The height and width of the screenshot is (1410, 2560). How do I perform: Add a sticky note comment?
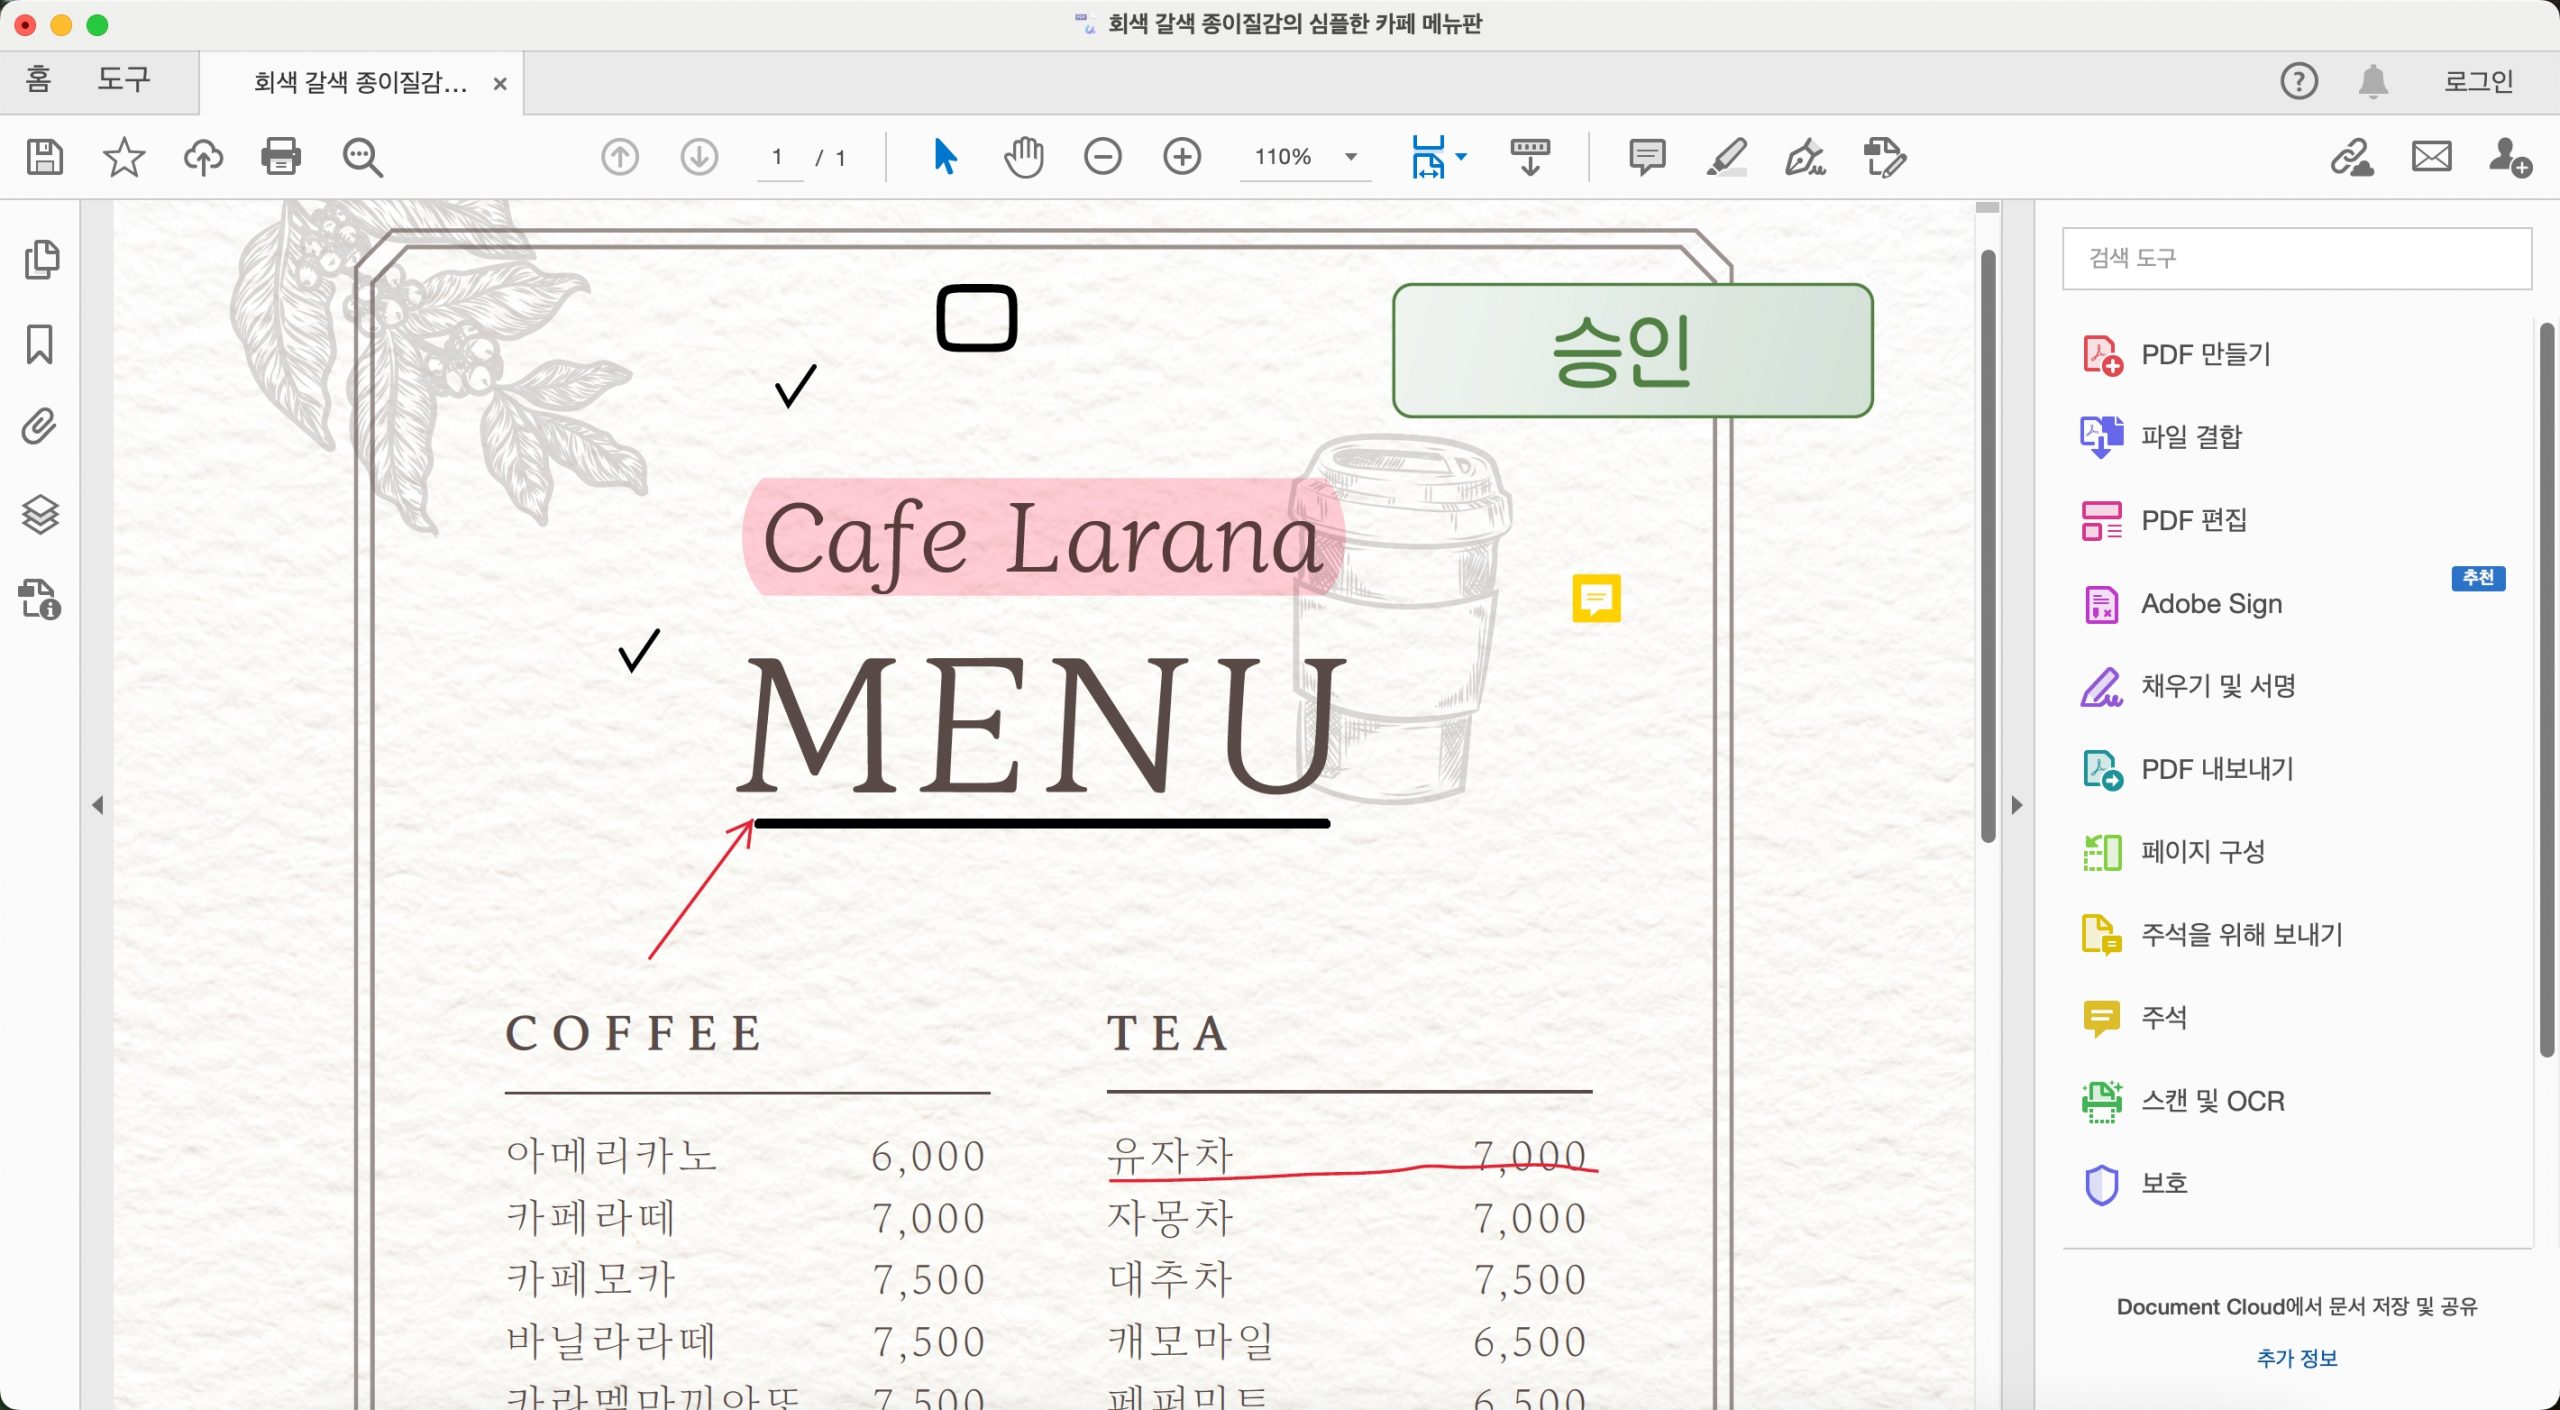pyautogui.click(x=1647, y=157)
